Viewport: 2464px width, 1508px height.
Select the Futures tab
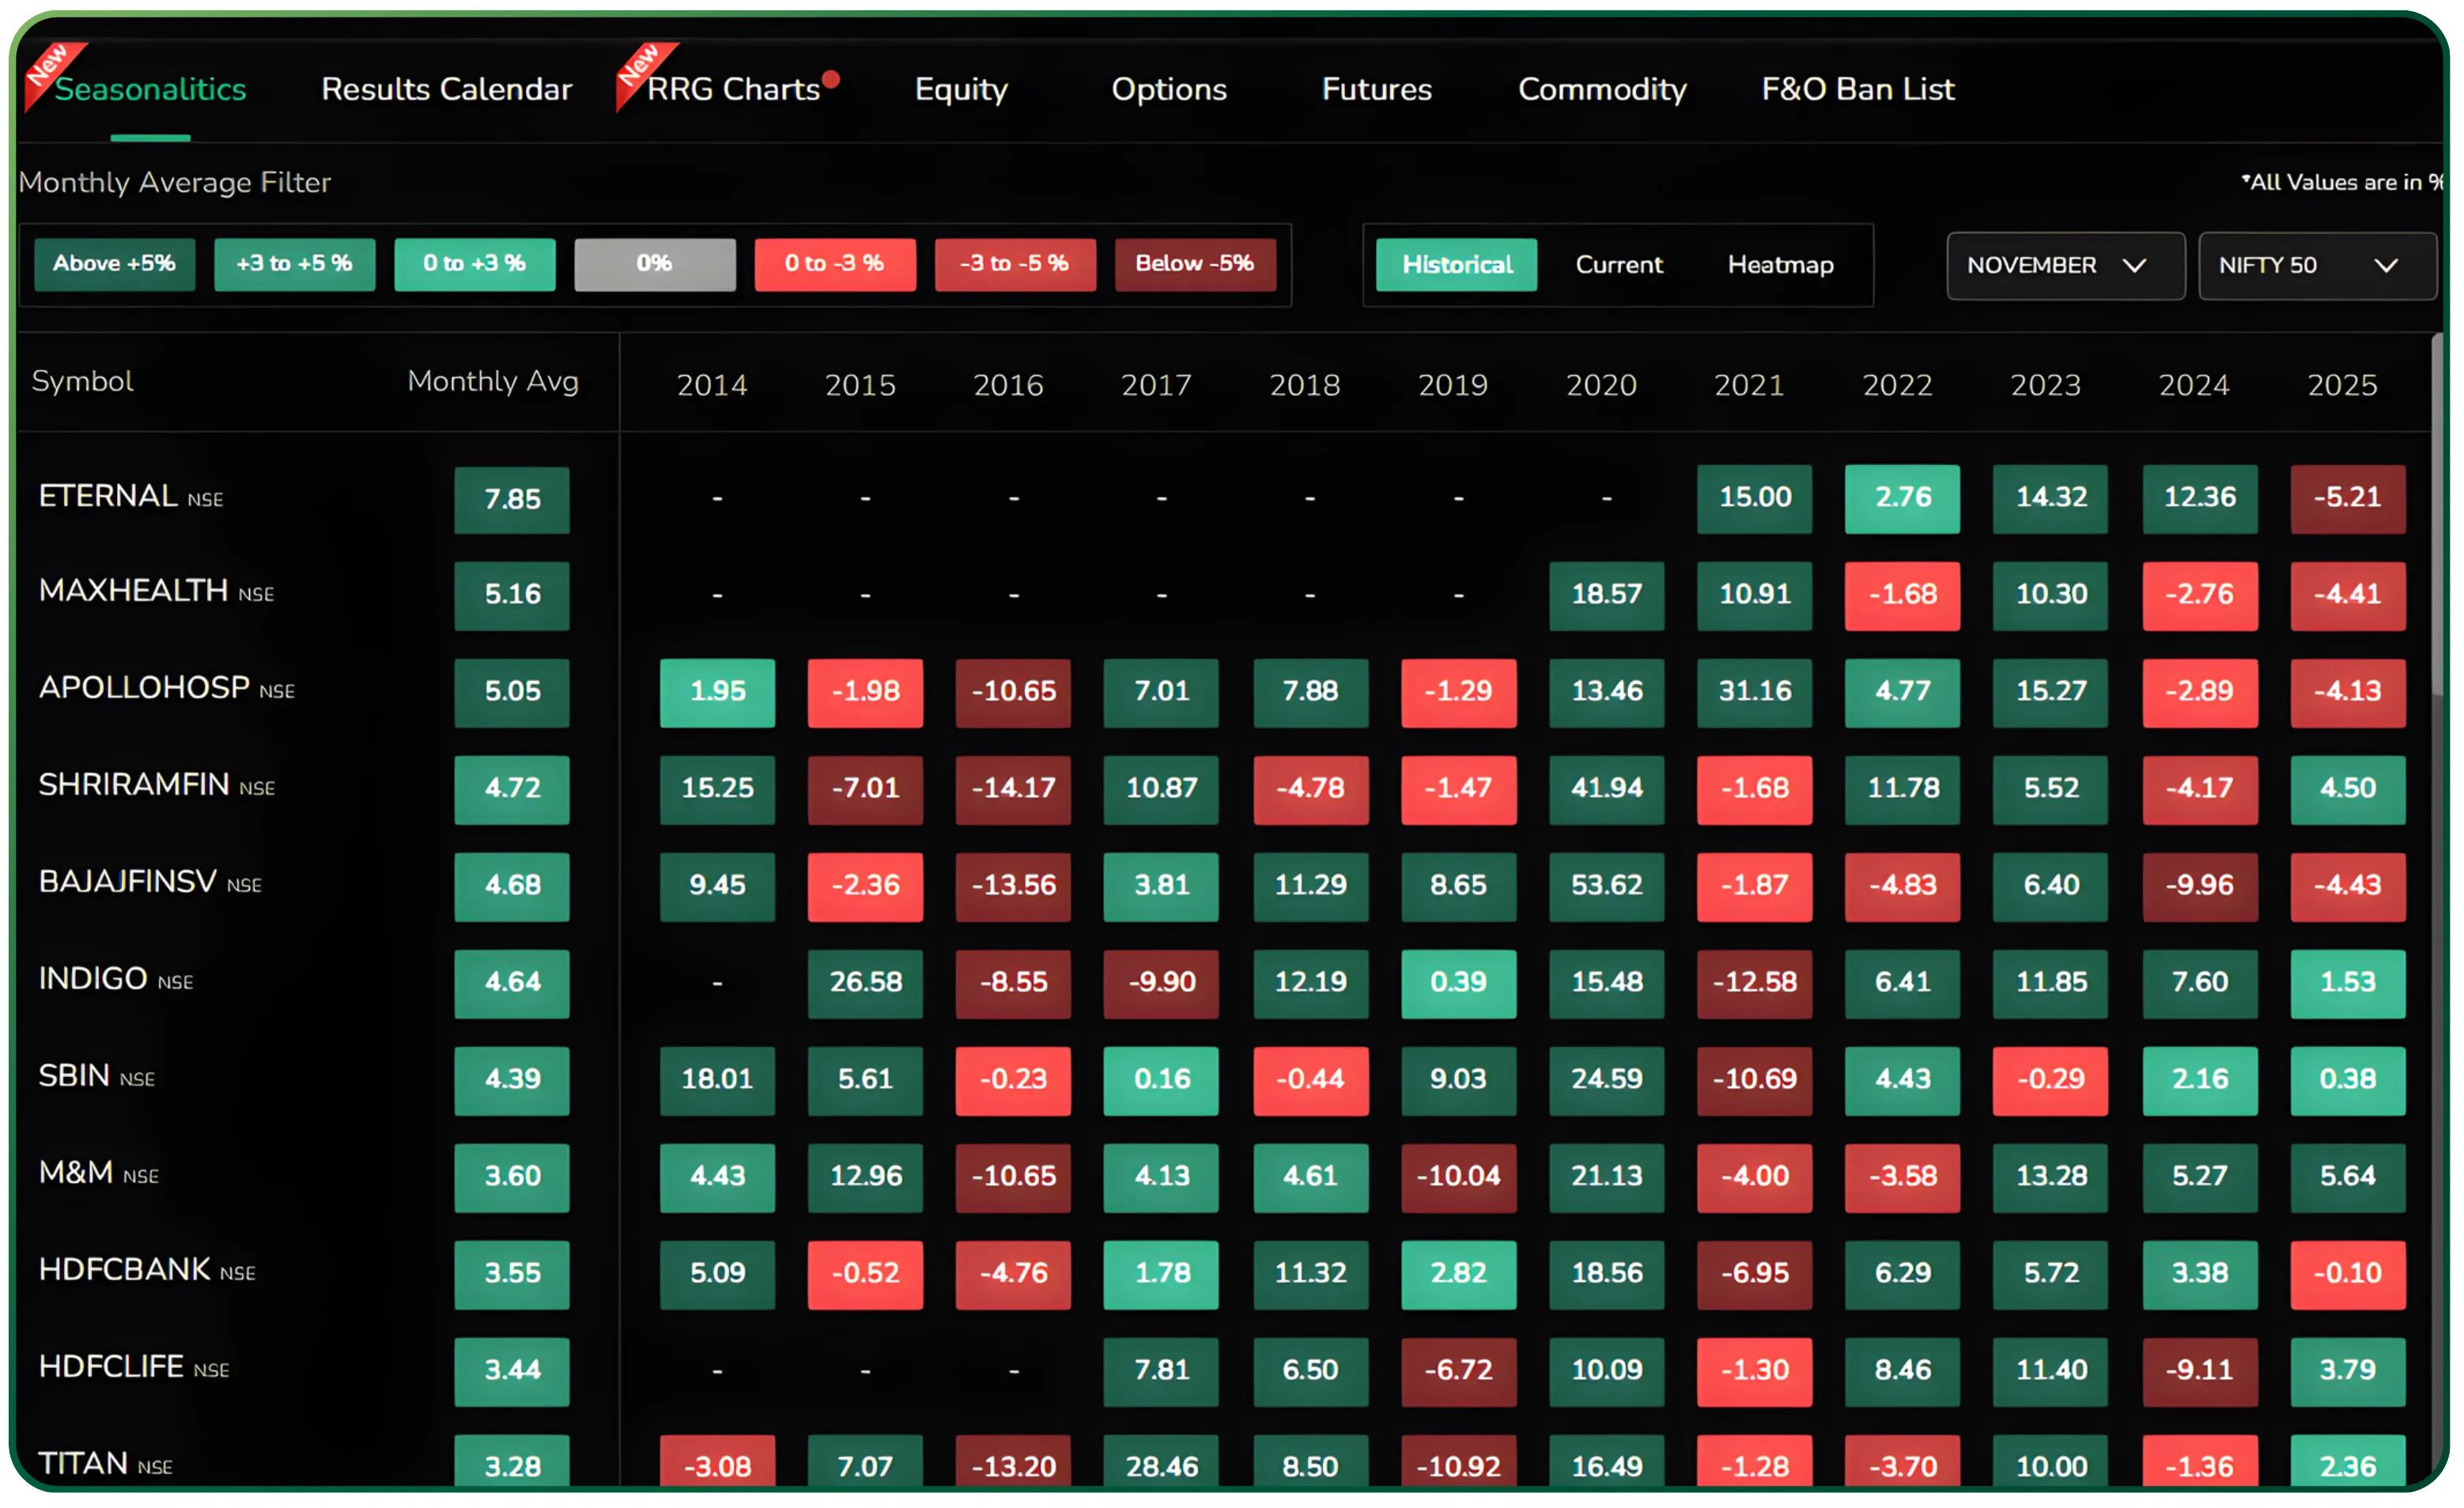tap(1376, 89)
